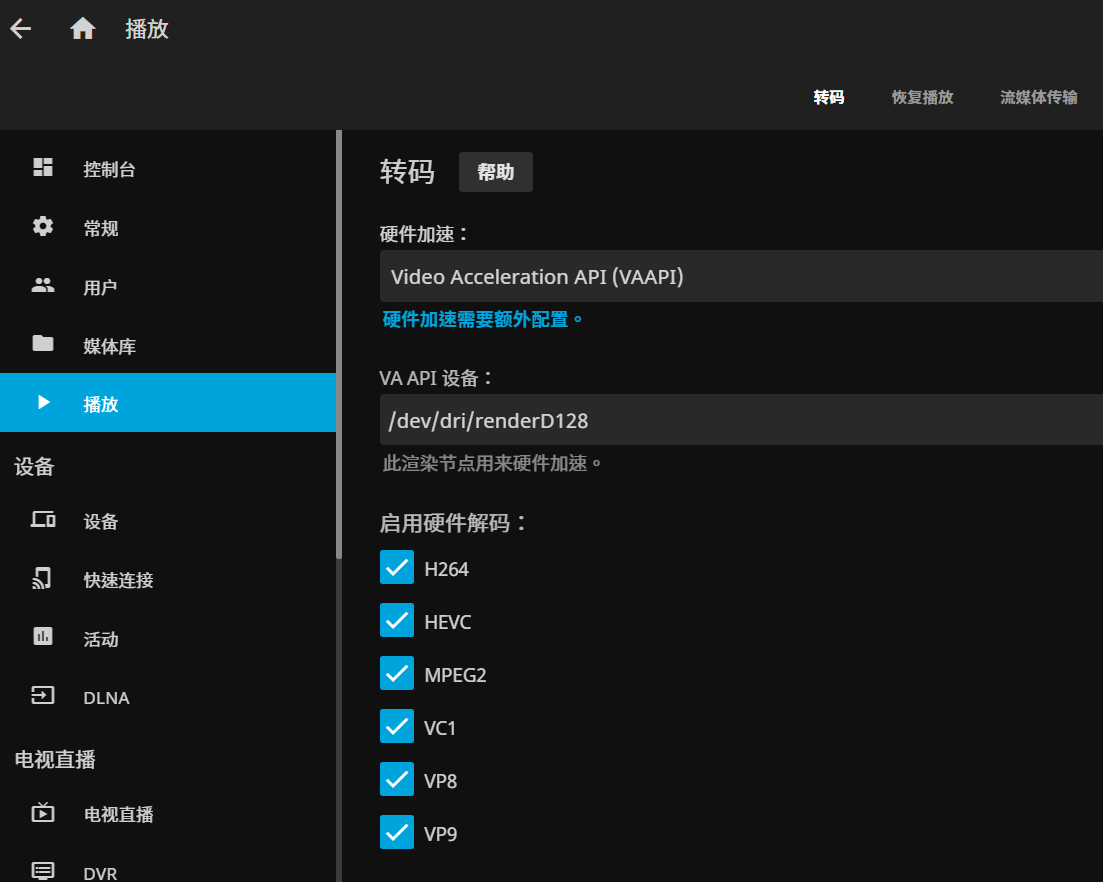
Task: Open 电视直播 TV icon in sidebar
Action: click(x=43, y=812)
